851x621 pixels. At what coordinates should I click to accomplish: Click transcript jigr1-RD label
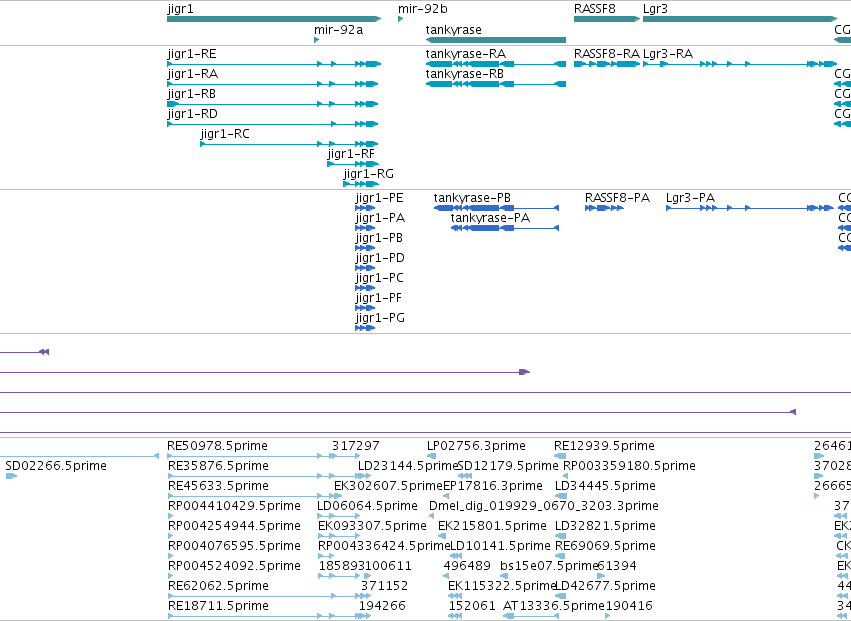tap(193, 114)
